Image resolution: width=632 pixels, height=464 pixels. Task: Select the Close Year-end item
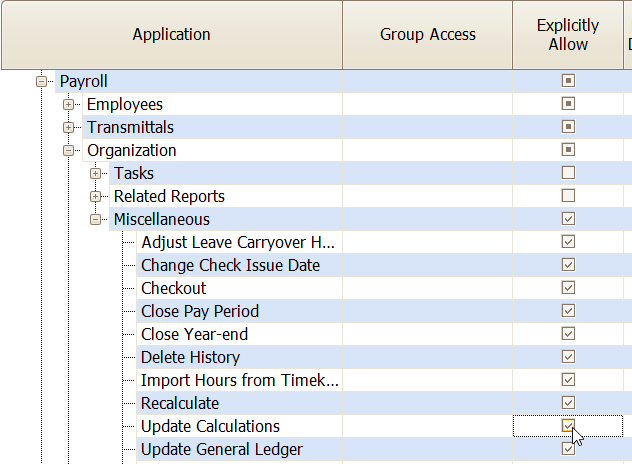(x=194, y=334)
